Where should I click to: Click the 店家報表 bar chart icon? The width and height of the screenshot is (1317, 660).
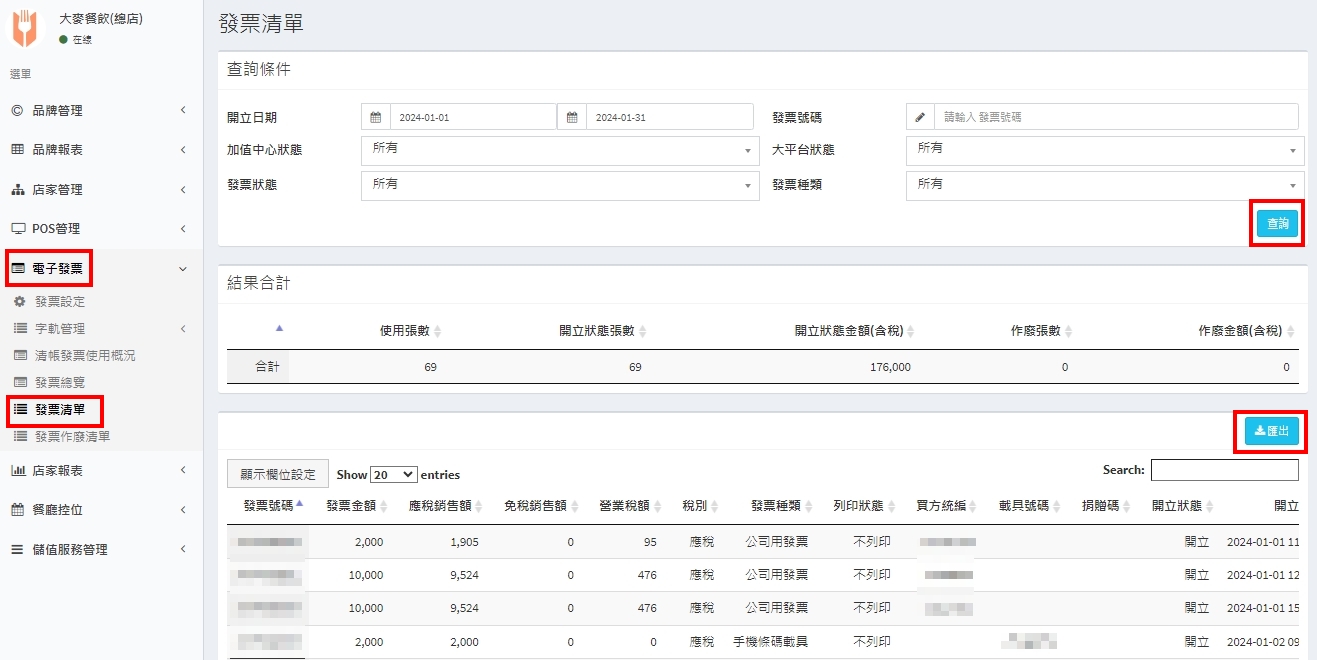pos(17,470)
